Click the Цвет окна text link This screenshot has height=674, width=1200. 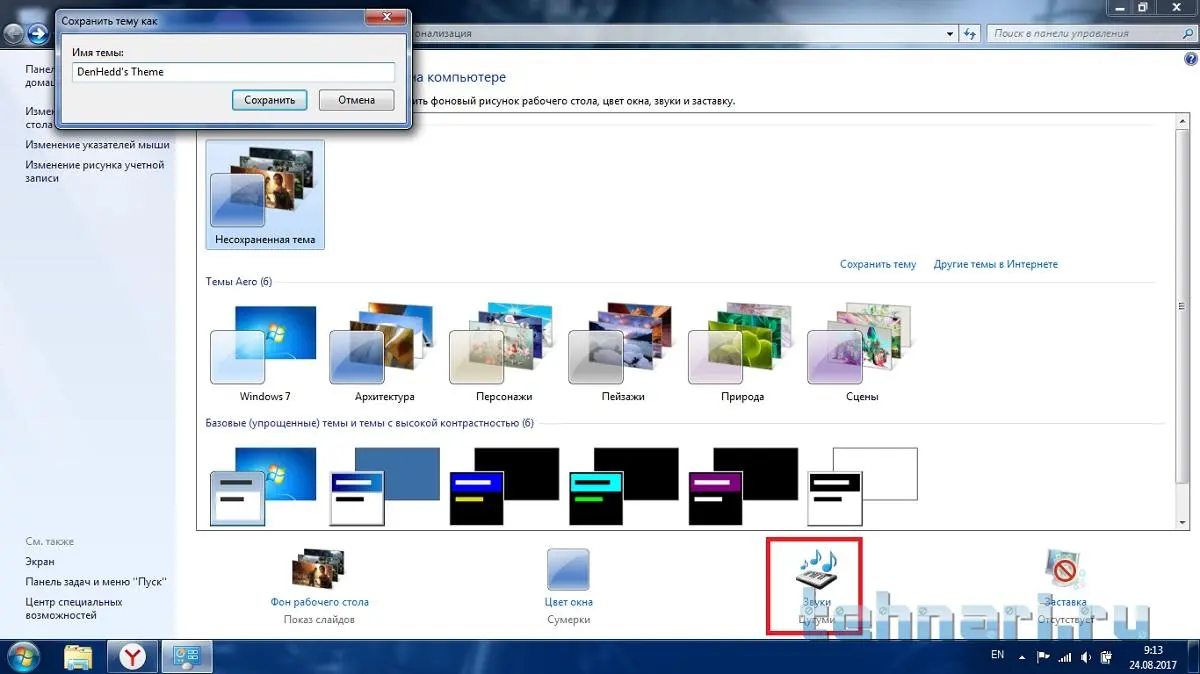[568, 602]
